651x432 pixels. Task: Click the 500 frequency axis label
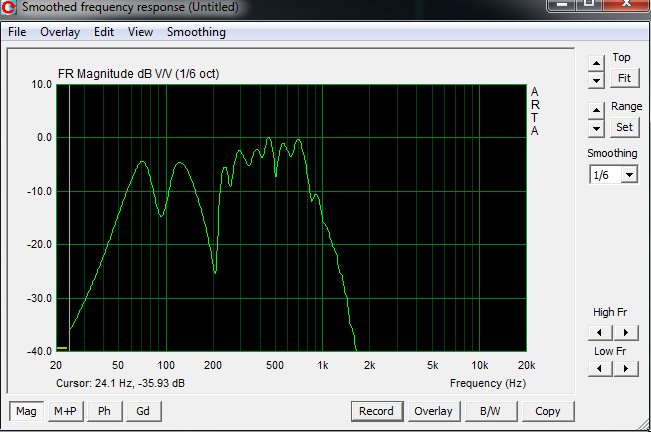pos(275,365)
